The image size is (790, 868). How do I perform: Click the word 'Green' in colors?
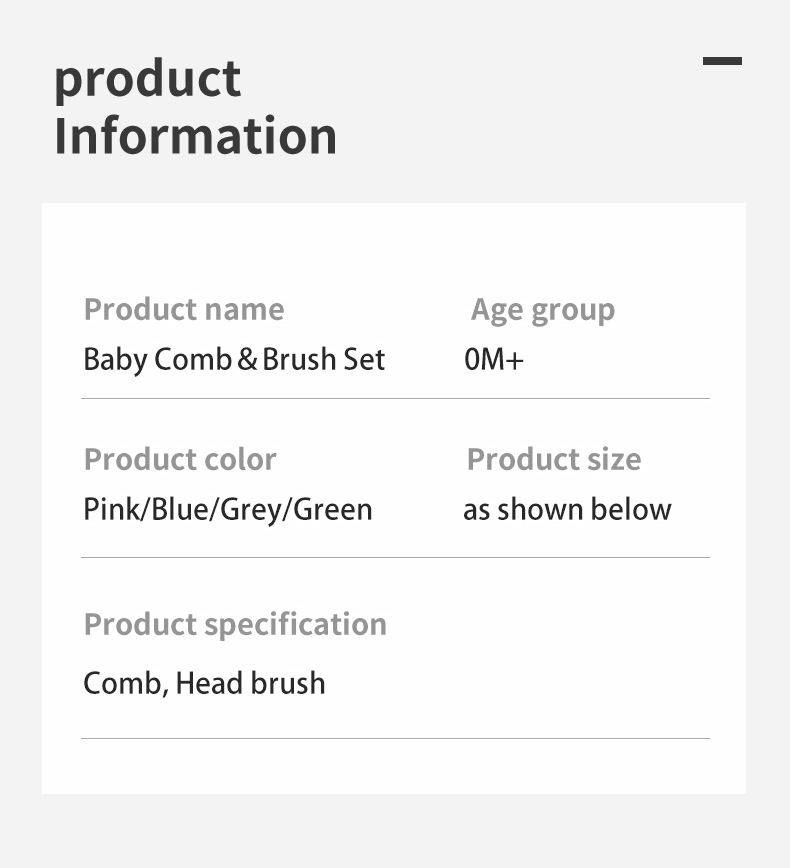coord(334,510)
